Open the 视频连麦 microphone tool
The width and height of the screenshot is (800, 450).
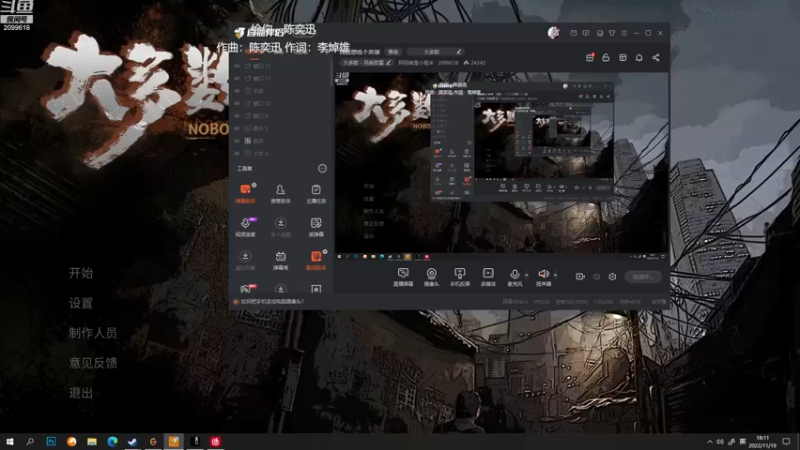(245, 227)
